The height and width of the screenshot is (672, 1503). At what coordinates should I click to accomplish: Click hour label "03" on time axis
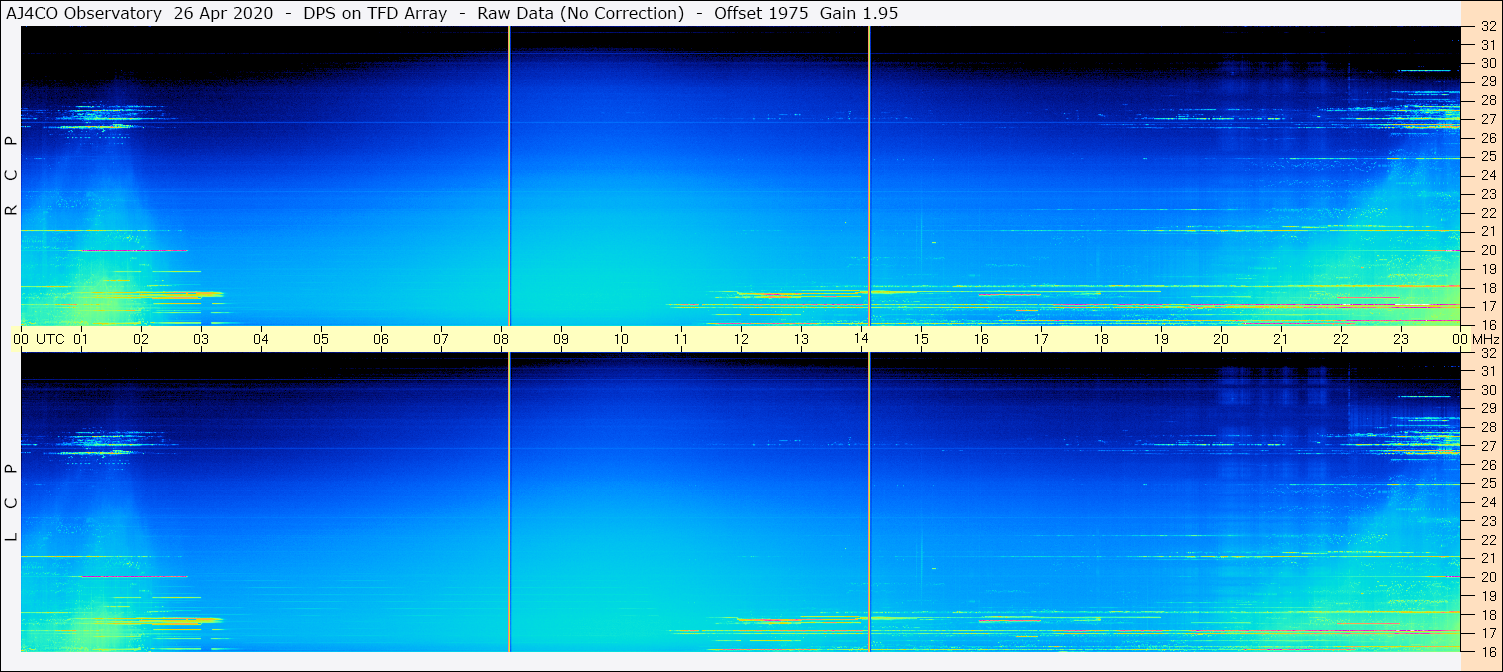201,339
